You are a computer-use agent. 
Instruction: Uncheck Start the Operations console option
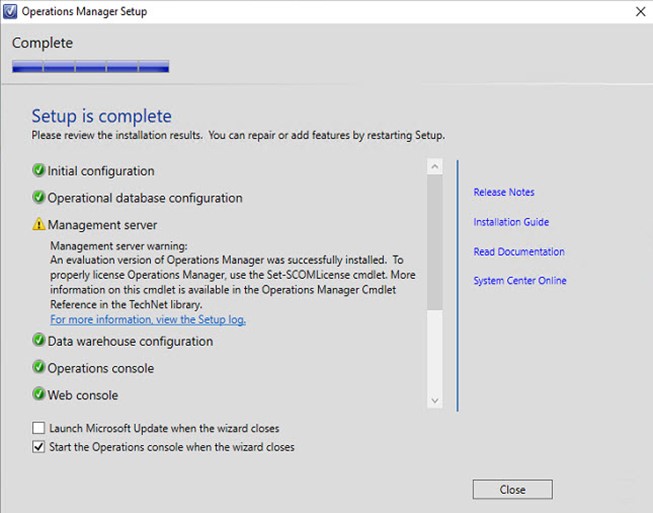click(x=39, y=447)
